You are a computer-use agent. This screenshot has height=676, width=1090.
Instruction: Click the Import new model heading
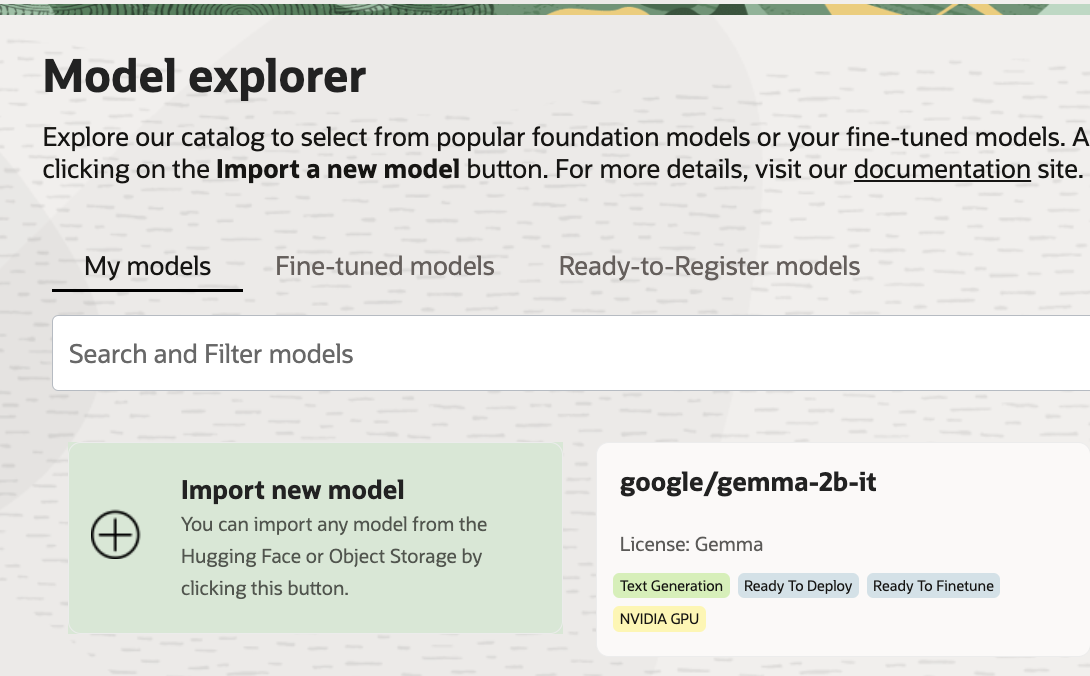291,490
